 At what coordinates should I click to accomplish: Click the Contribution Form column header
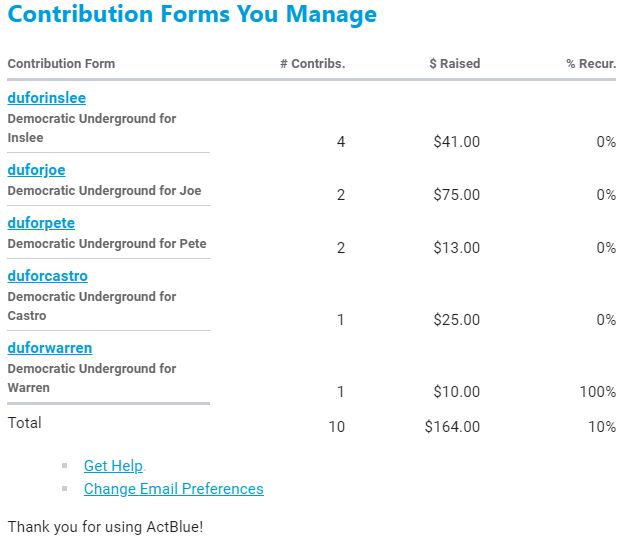(61, 64)
